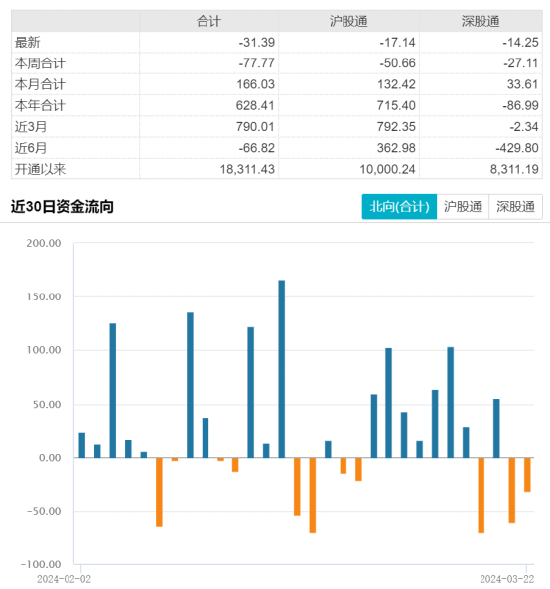Click the 近30日资金流向 heading
Image resolution: width=550 pixels, height=589 pixels.
click(x=62, y=207)
